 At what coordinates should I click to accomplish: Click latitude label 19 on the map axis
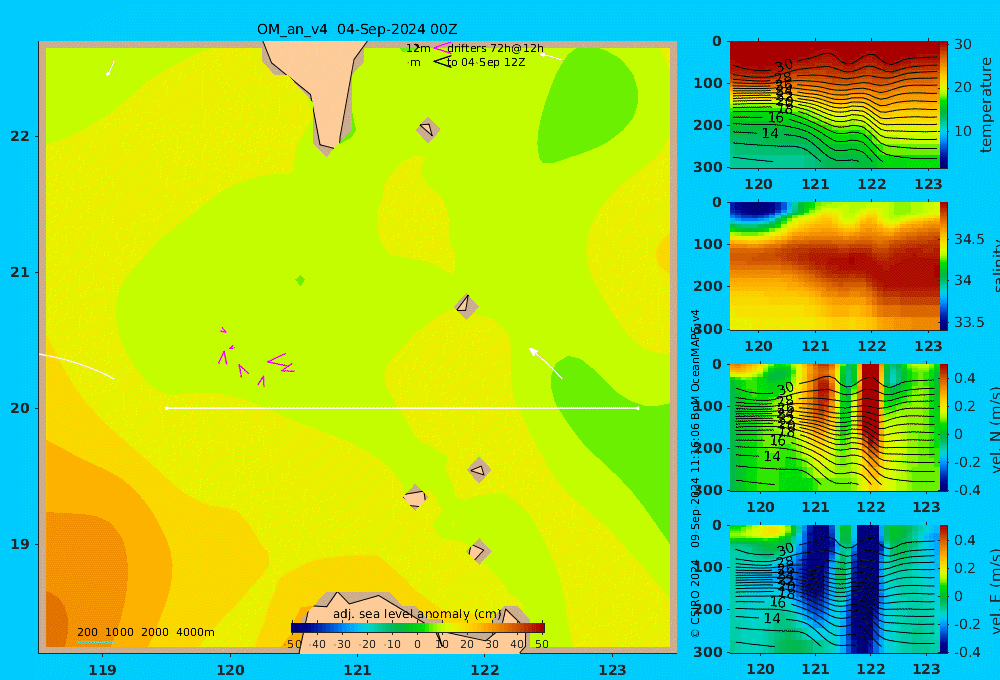pos(20,544)
